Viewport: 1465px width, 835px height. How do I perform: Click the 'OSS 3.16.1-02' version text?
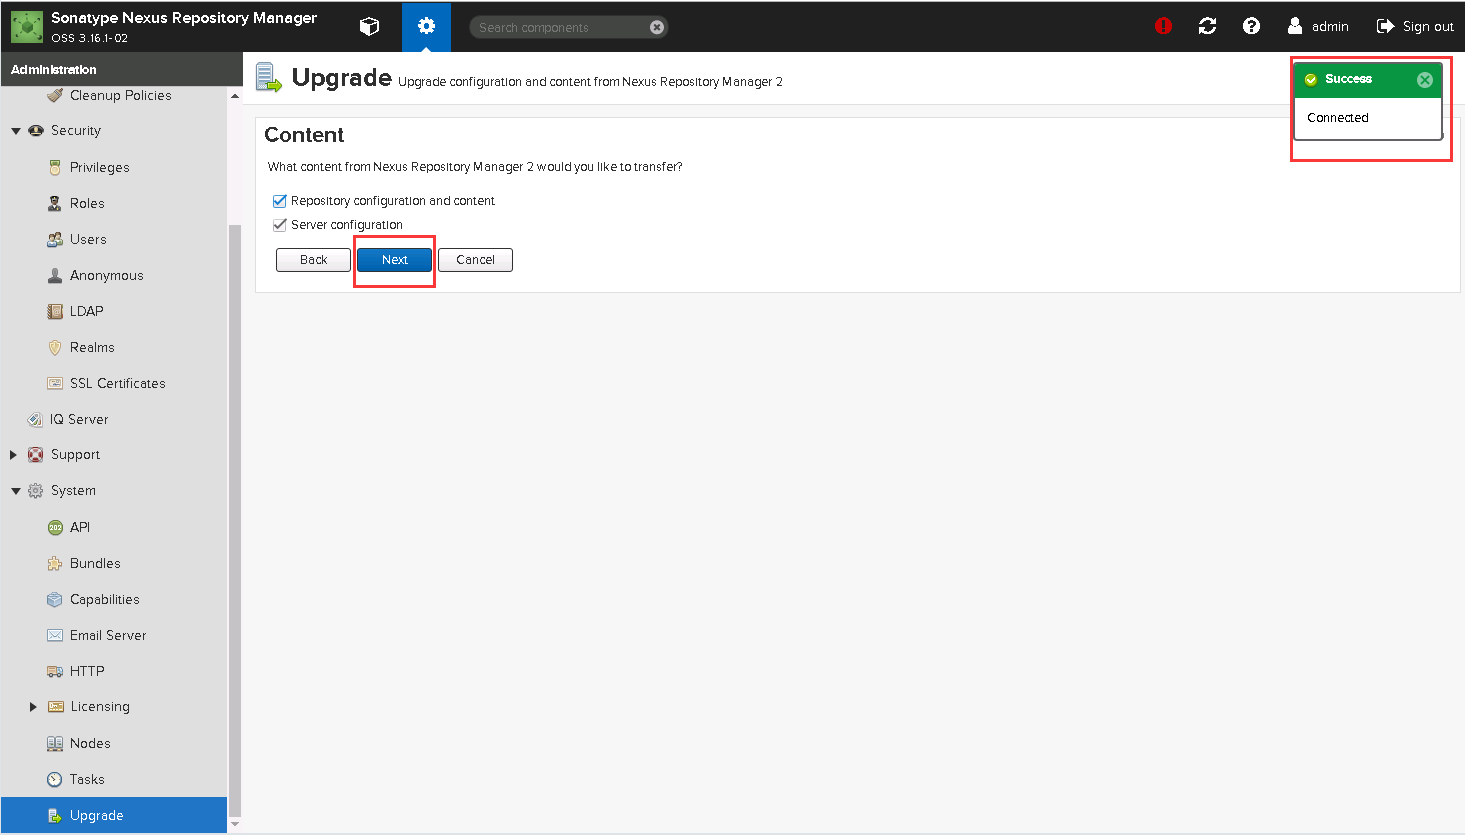(90, 38)
